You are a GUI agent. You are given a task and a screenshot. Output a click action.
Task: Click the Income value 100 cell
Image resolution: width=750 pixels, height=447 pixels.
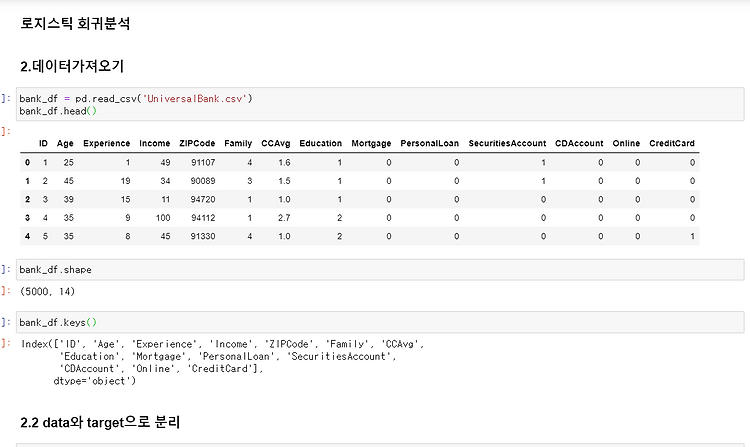163,218
